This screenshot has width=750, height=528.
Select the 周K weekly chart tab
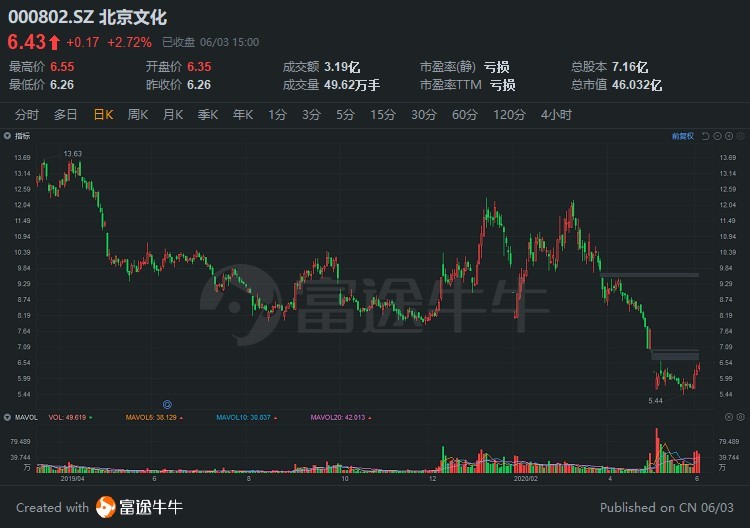(x=138, y=115)
